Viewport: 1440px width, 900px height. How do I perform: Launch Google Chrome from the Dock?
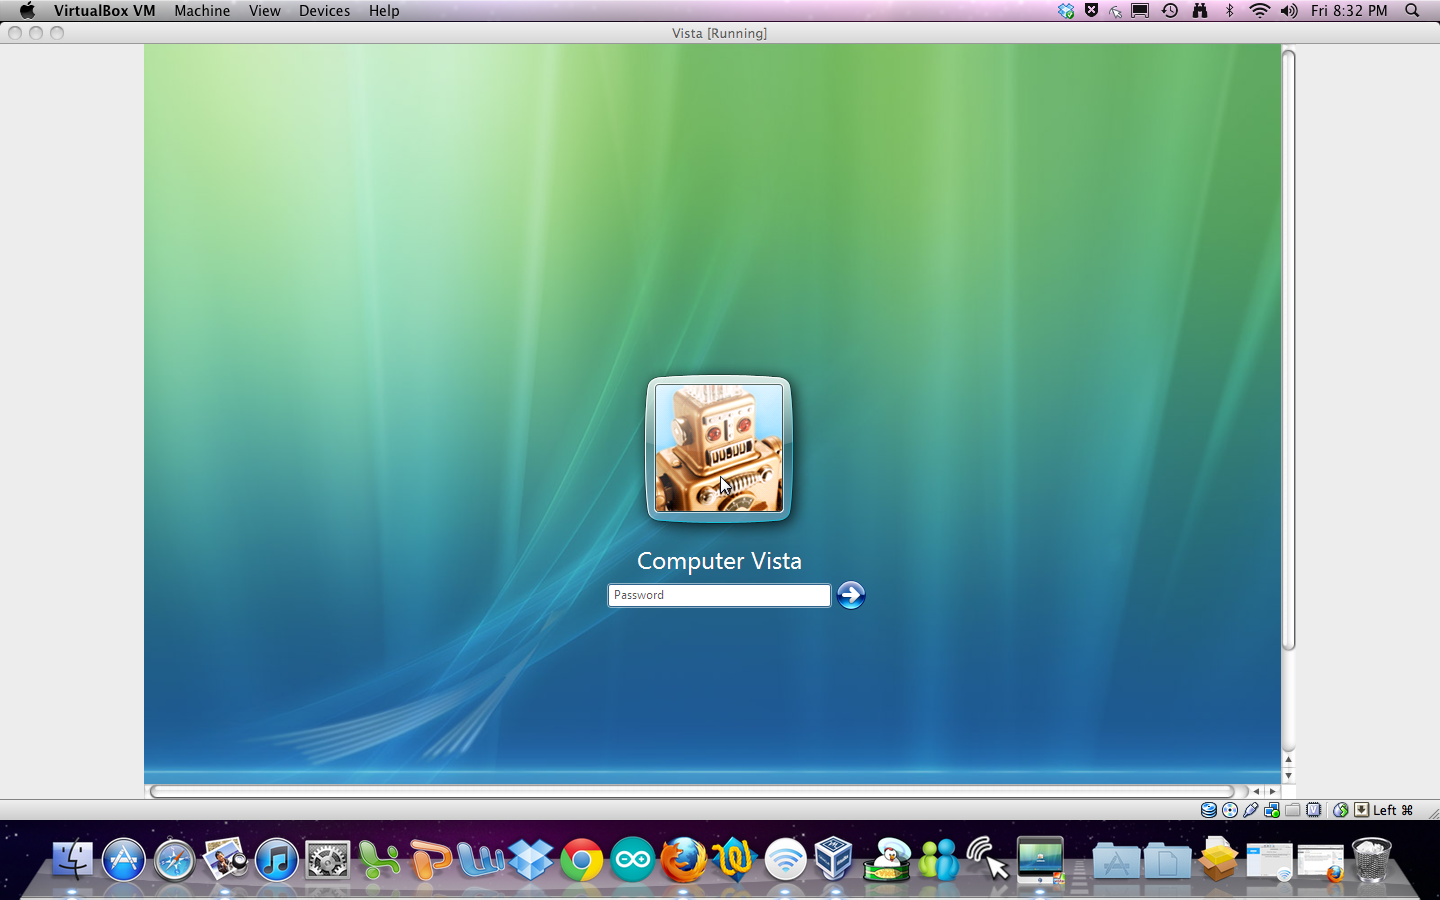pyautogui.click(x=581, y=860)
